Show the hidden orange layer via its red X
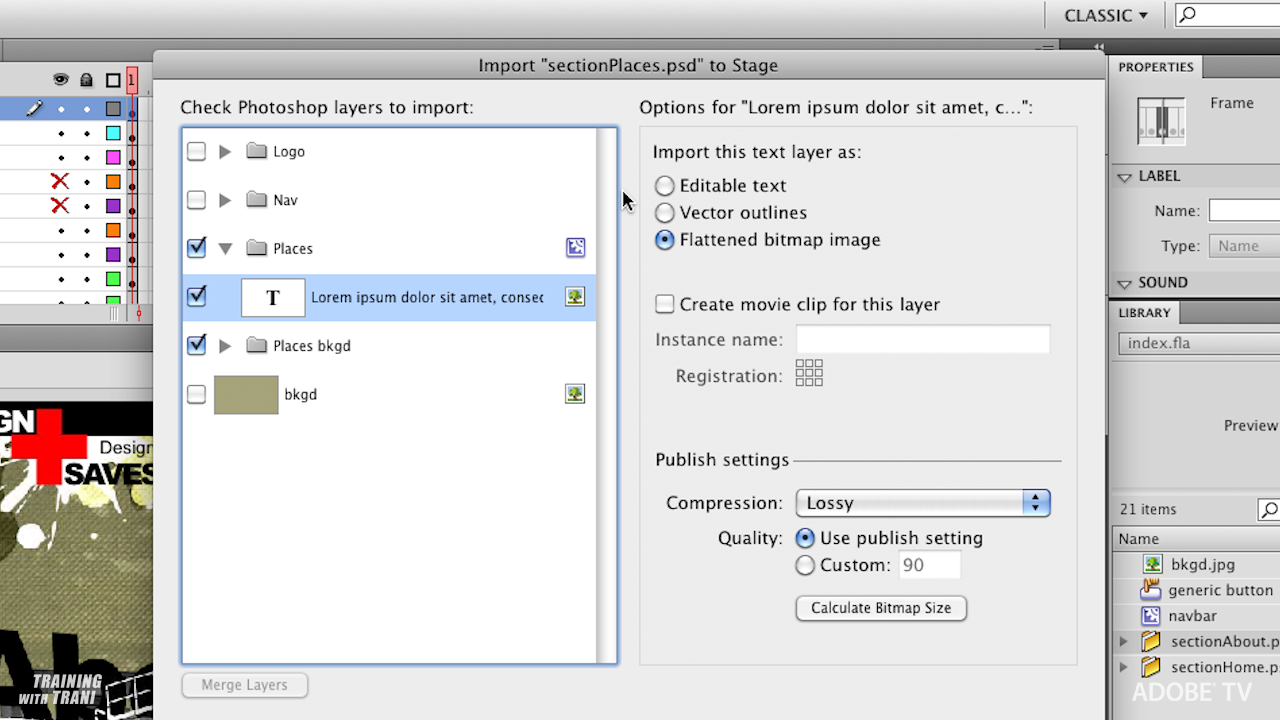Image resolution: width=1280 pixels, height=720 pixels. 60,181
